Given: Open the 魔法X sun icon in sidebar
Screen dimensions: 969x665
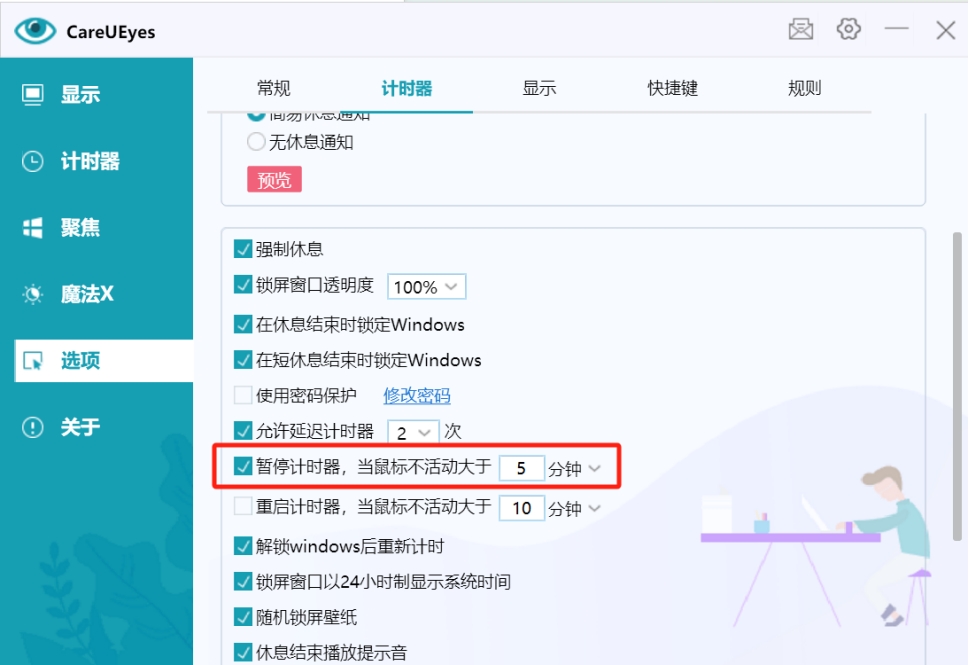Looking at the screenshot, I should tap(33, 294).
